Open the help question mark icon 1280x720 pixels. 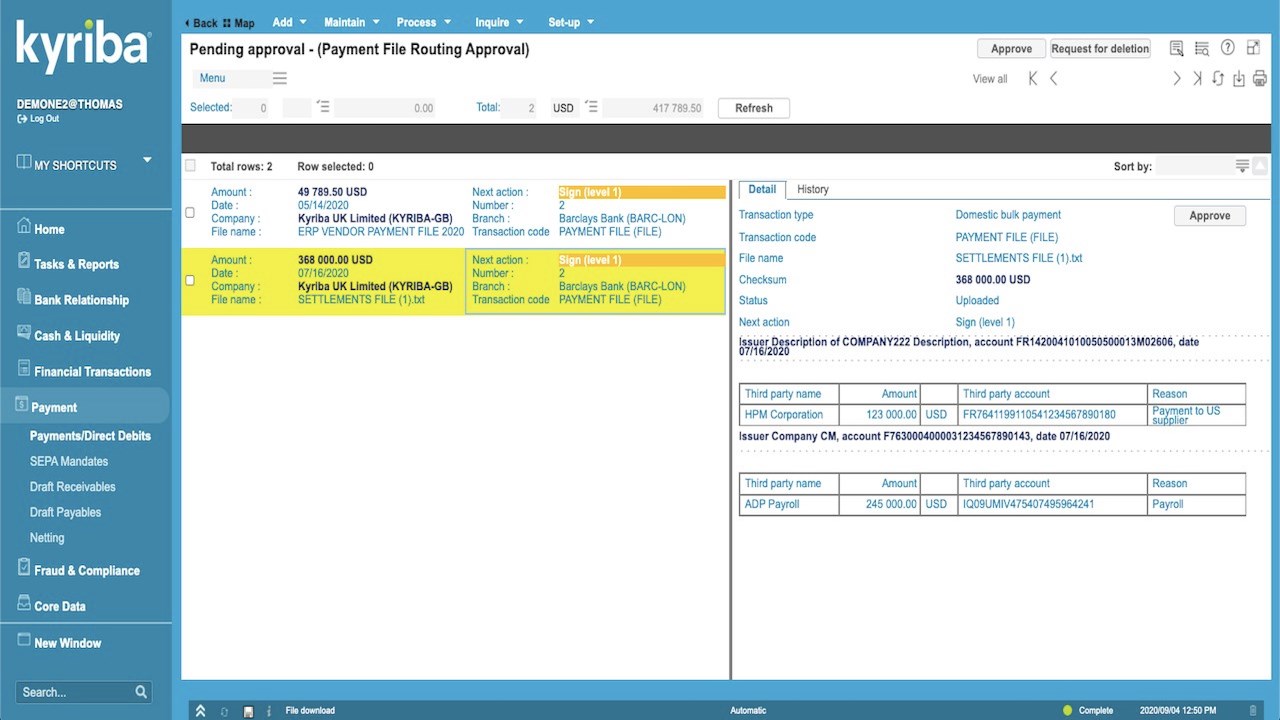(1228, 48)
